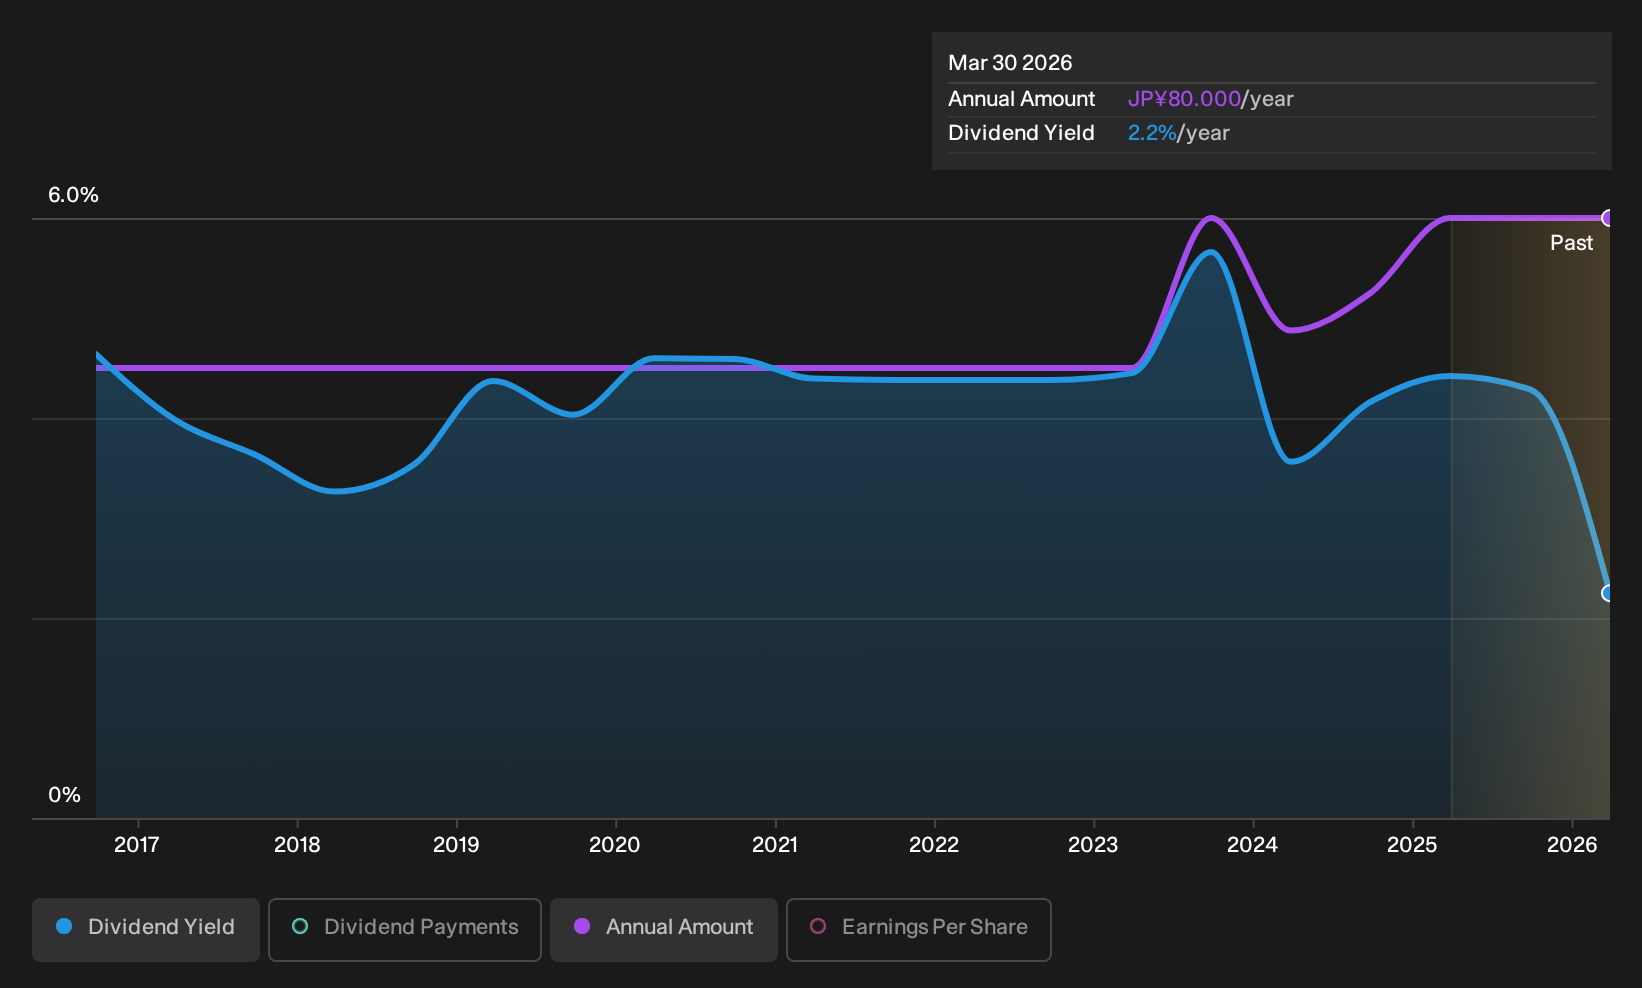Click the 2025 x-axis label
Screen dimensions: 1642x988
(x=1412, y=845)
